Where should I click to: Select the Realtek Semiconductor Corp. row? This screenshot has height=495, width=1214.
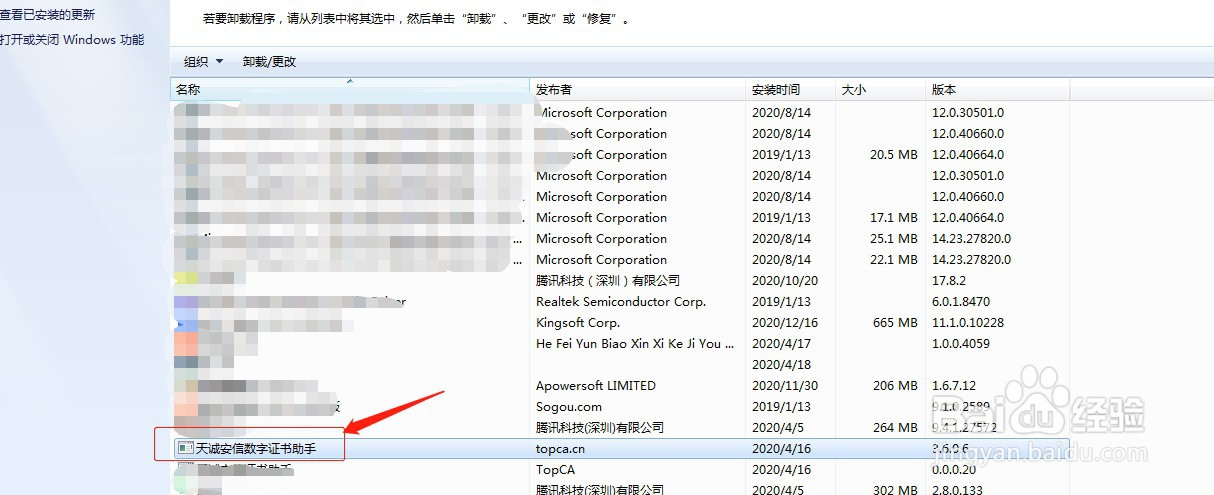[621, 302]
